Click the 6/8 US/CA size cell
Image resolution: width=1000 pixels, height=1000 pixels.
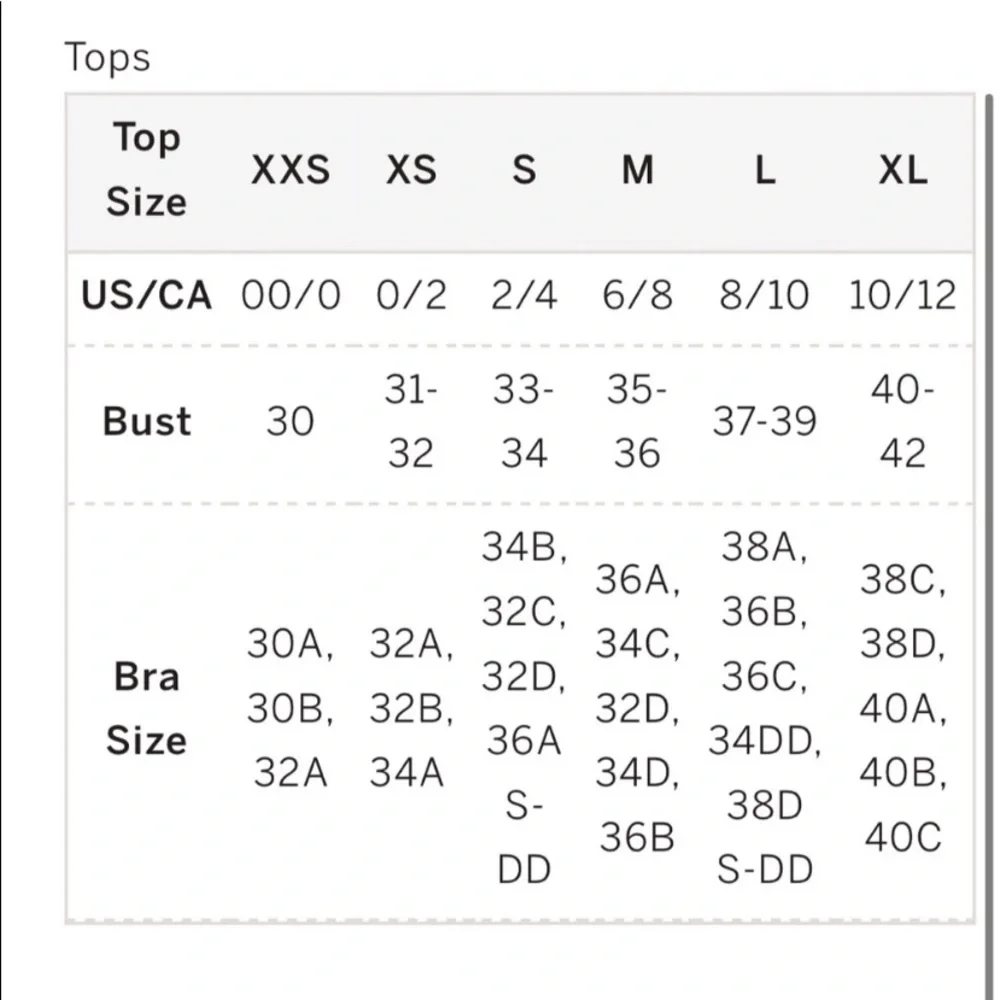(637, 296)
